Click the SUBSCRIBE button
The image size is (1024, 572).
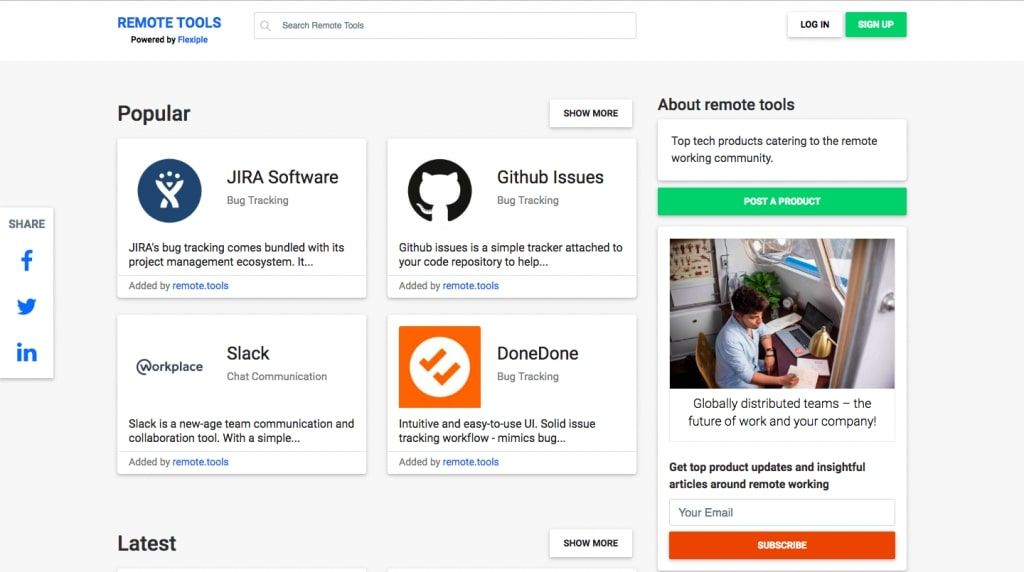(x=782, y=545)
